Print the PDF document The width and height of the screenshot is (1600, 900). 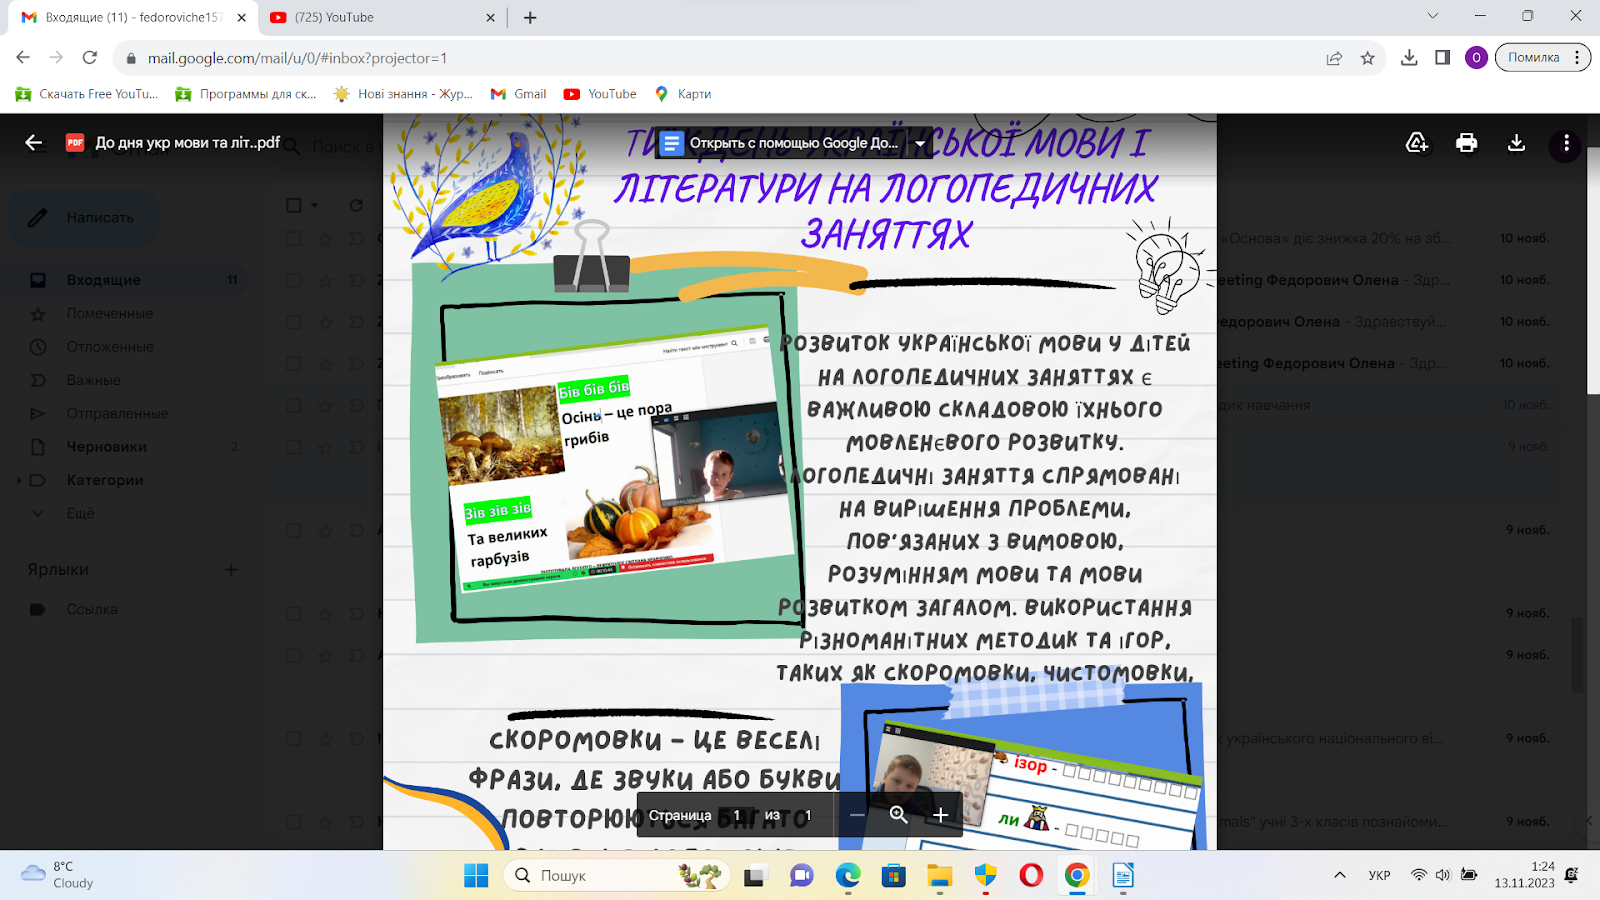[x=1467, y=143]
